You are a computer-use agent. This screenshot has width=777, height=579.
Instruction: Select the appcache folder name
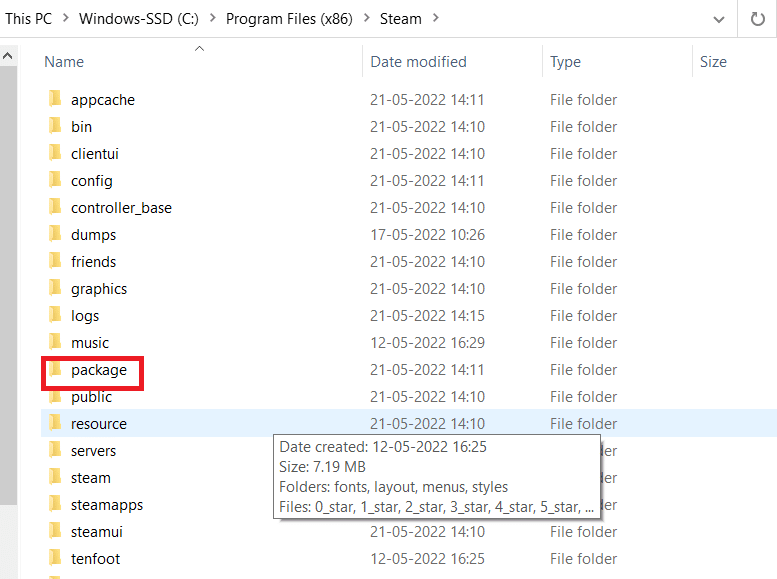103,100
